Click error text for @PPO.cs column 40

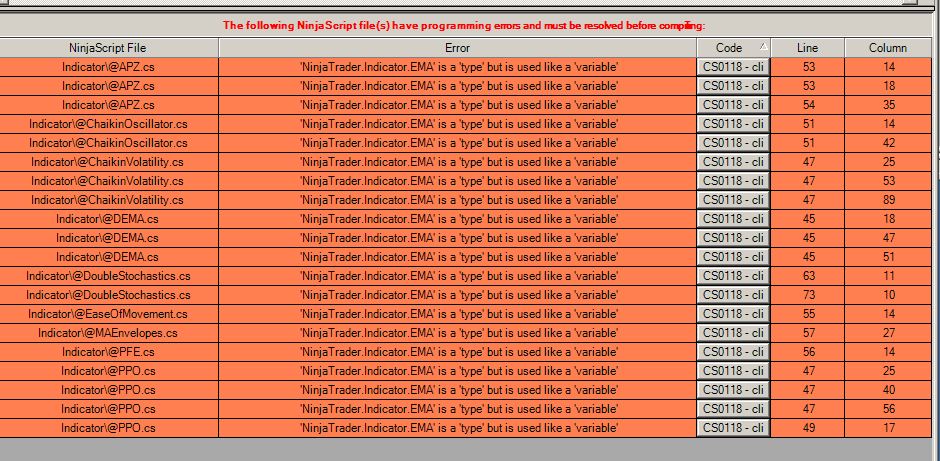[x=458, y=390]
